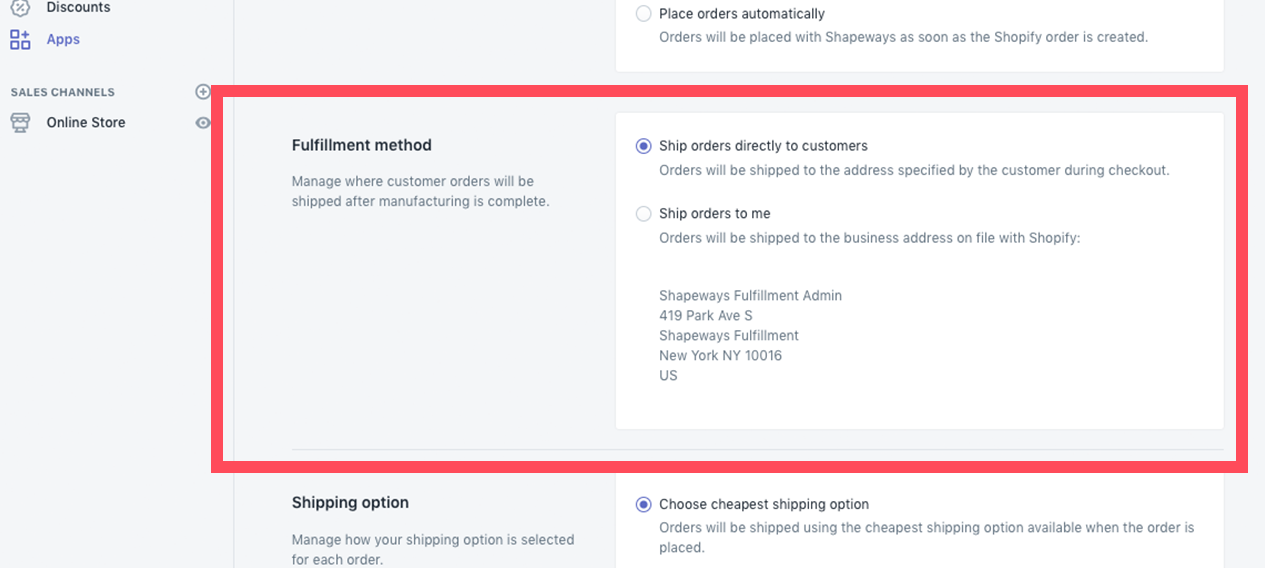The width and height of the screenshot is (1265, 568).
Task: Open Apps text label in the sidebar
Action: [63, 40]
